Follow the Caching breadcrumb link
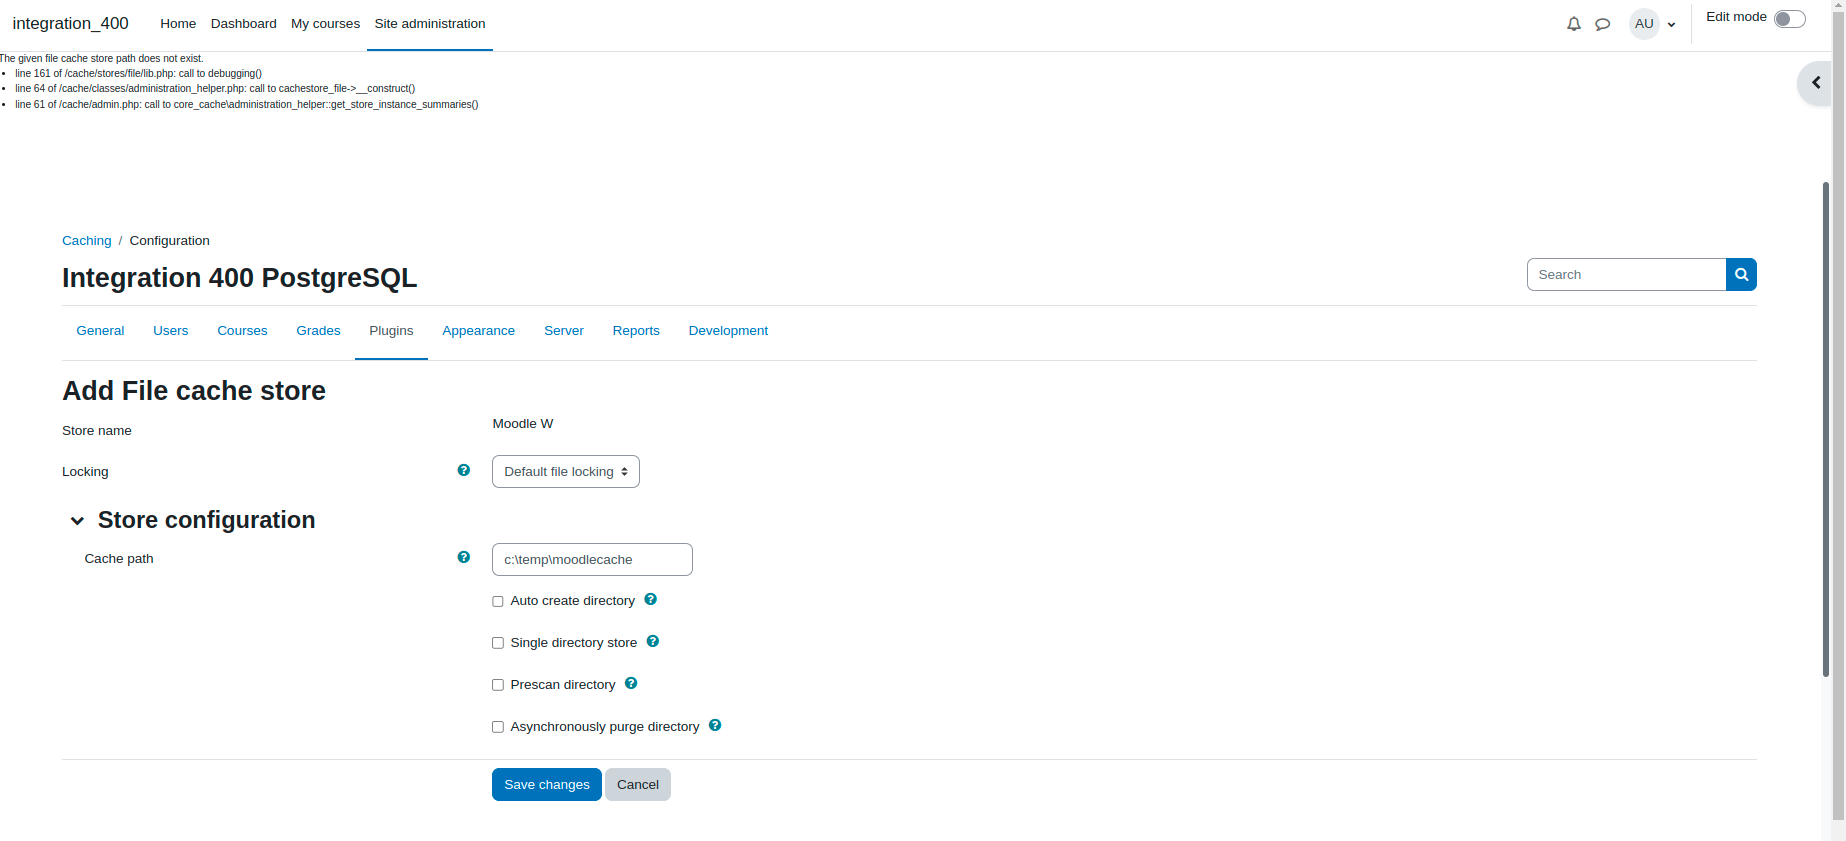1846x841 pixels. coord(87,241)
